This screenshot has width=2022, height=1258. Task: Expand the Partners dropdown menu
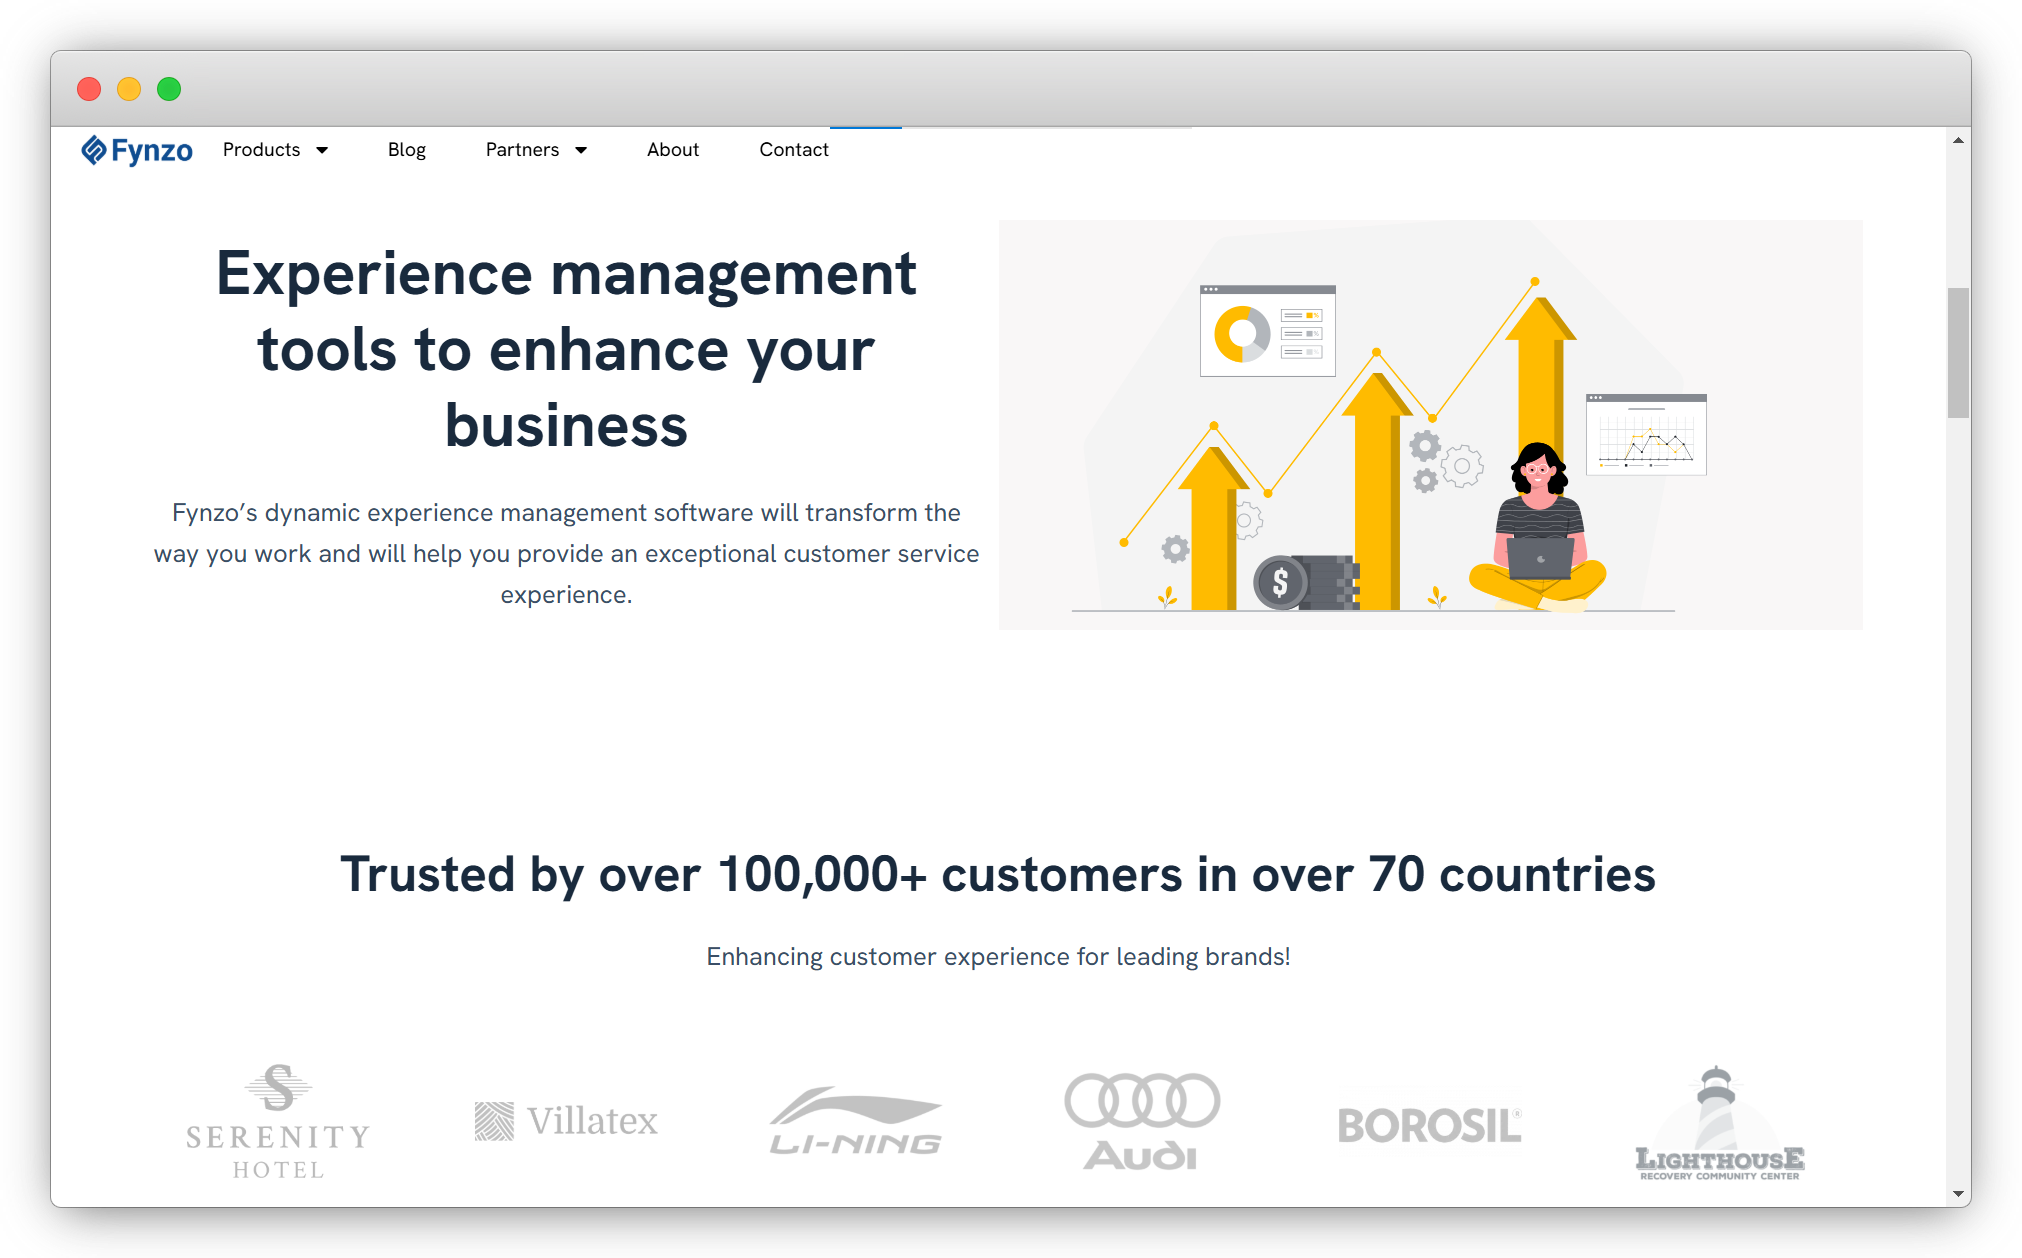(536, 148)
